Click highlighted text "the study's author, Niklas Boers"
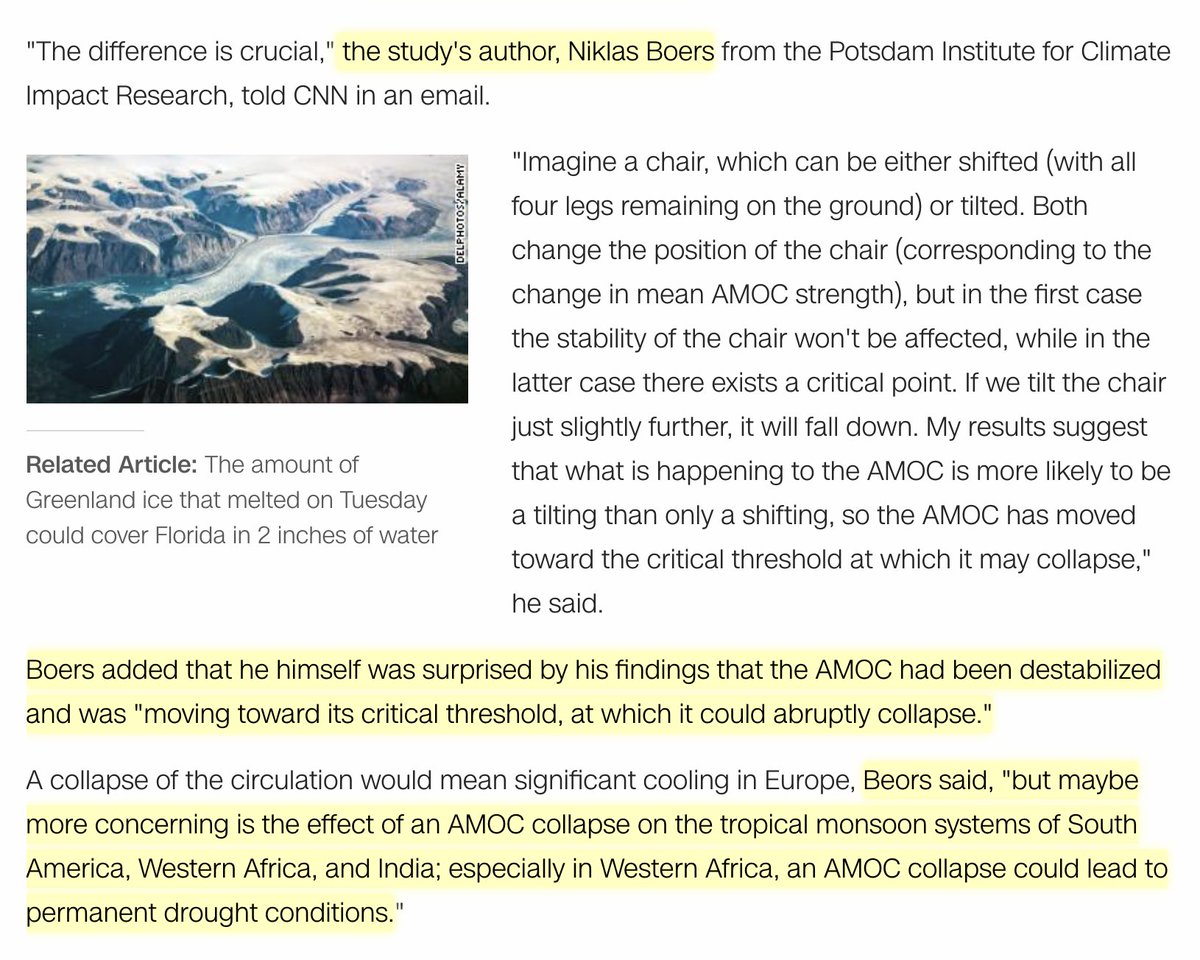The width and height of the screenshot is (1200, 960). point(529,51)
